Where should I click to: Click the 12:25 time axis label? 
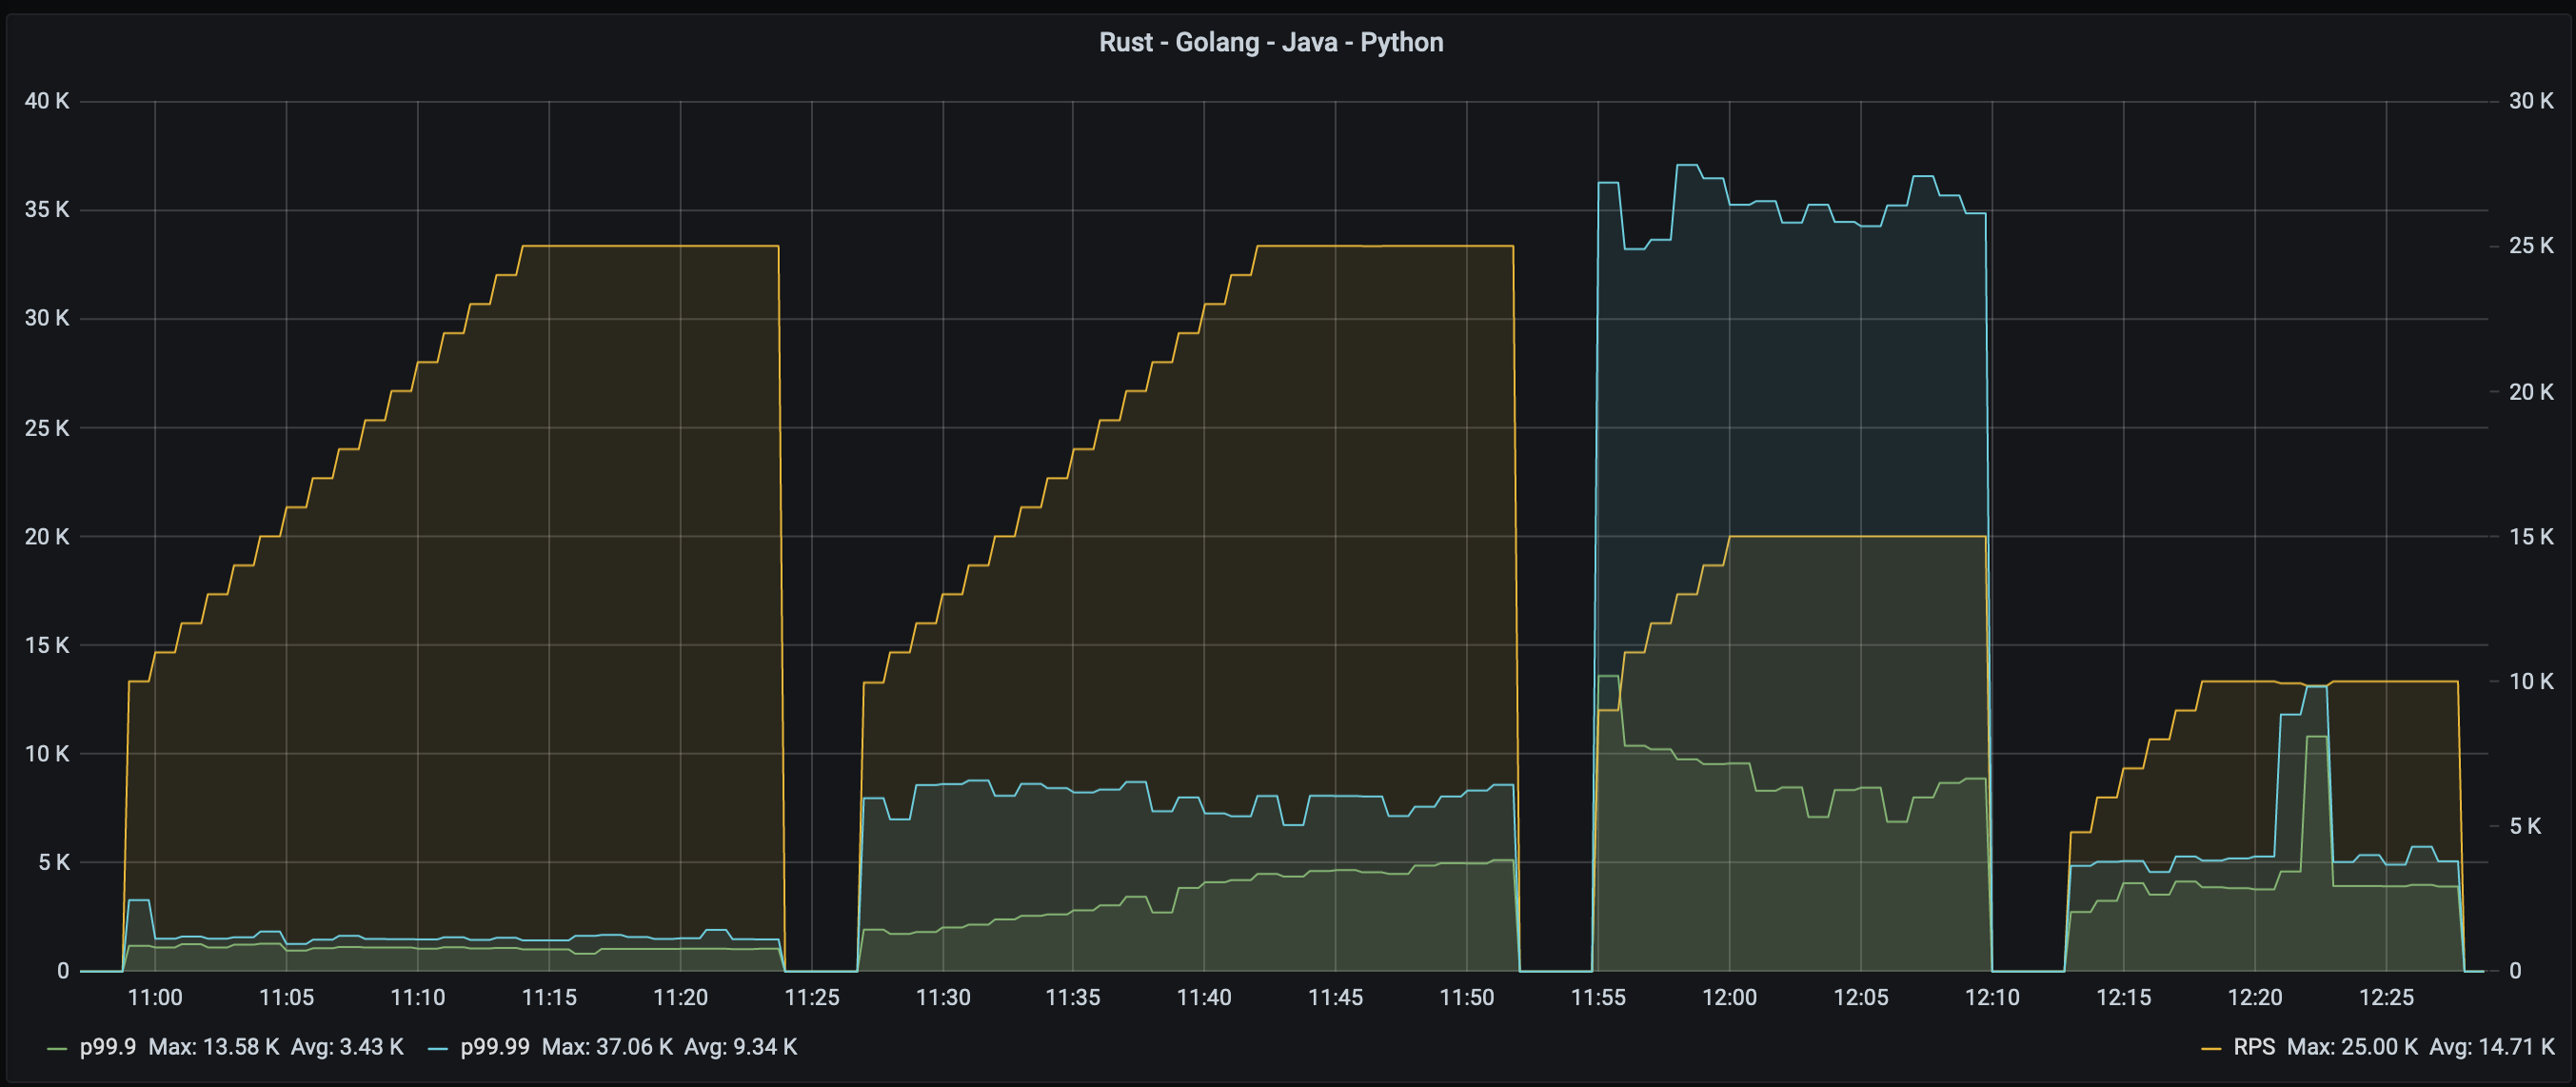pyautogui.click(x=2386, y=997)
